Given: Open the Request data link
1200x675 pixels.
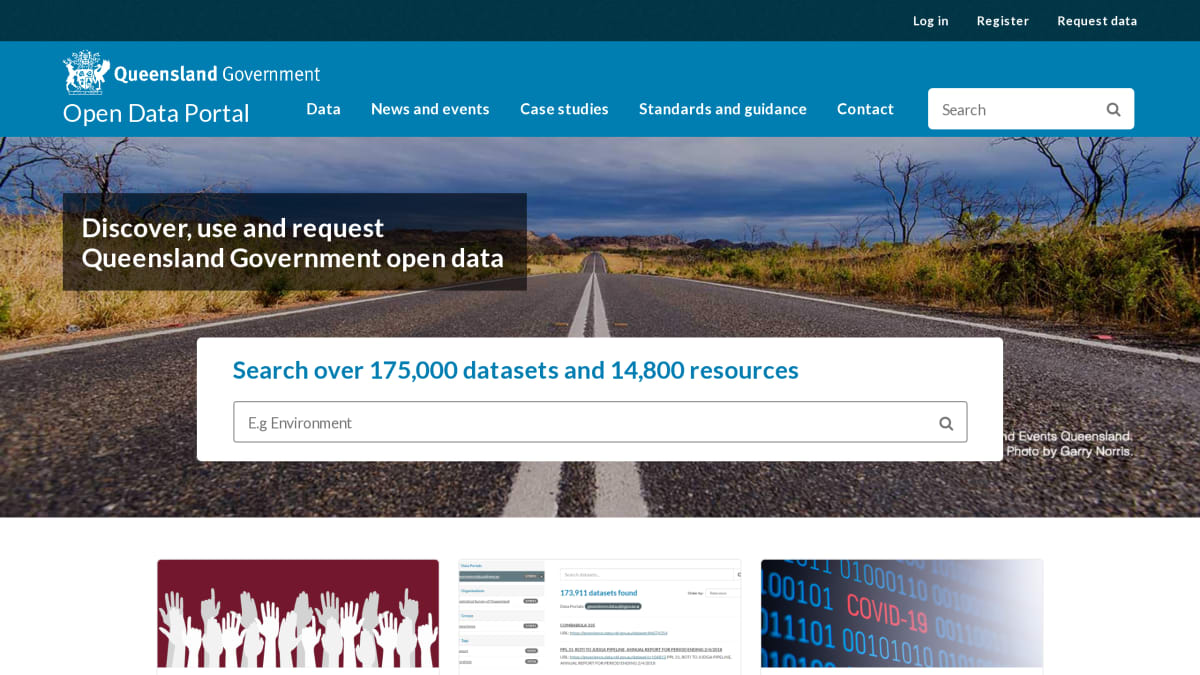Looking at the screenshot, I should [1097, 21].
